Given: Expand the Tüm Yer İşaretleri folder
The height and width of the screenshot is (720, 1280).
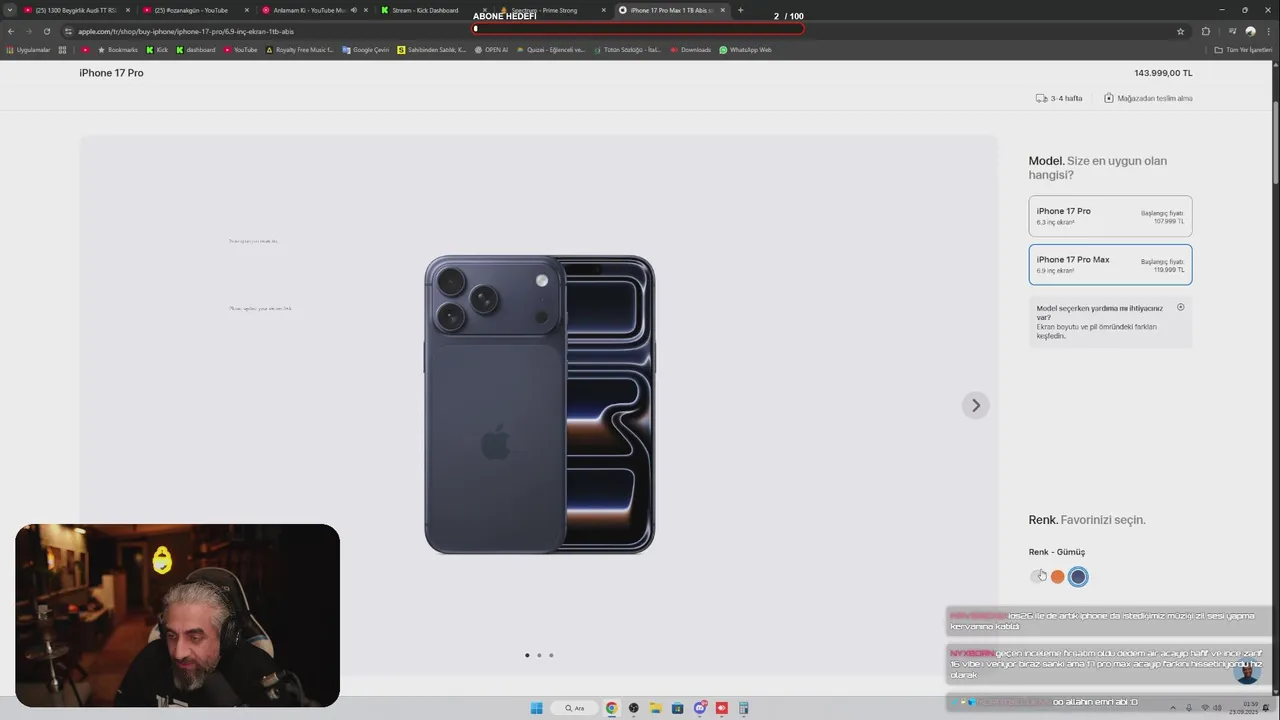Looking at the screenshot, I should pyautogui.click(x=1244, y=50).
